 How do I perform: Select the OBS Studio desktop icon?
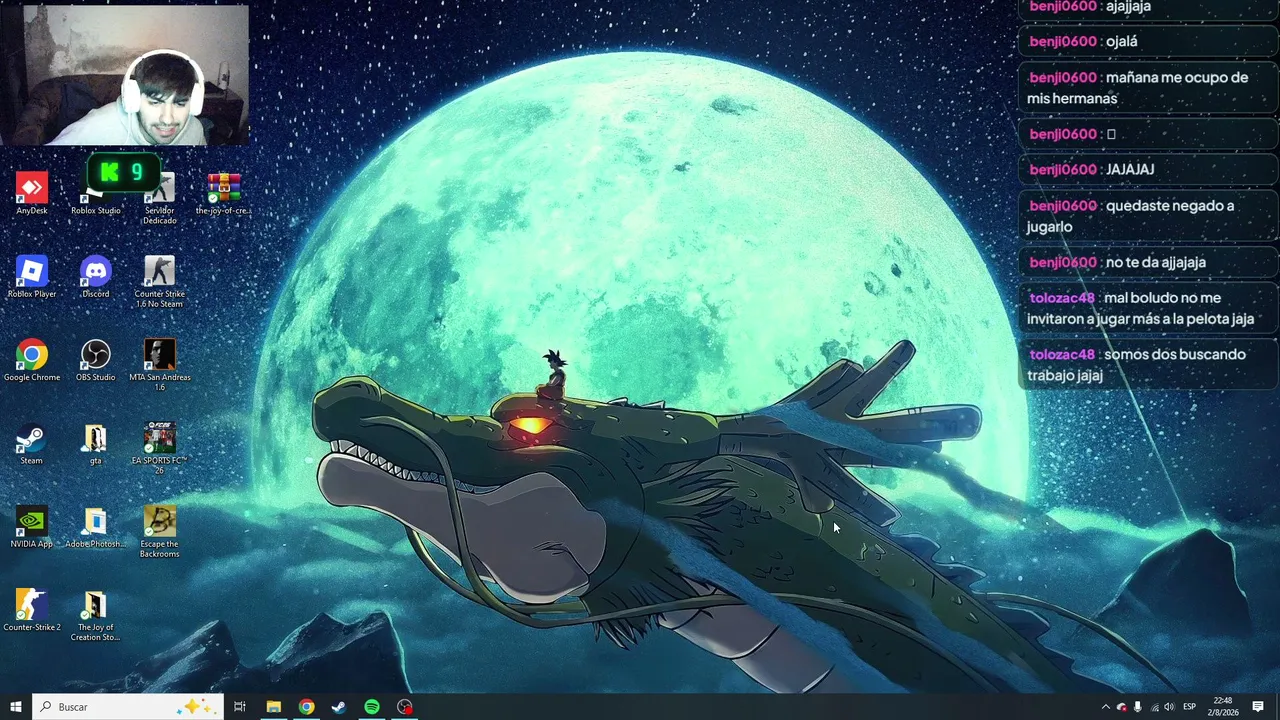(96, 360)
